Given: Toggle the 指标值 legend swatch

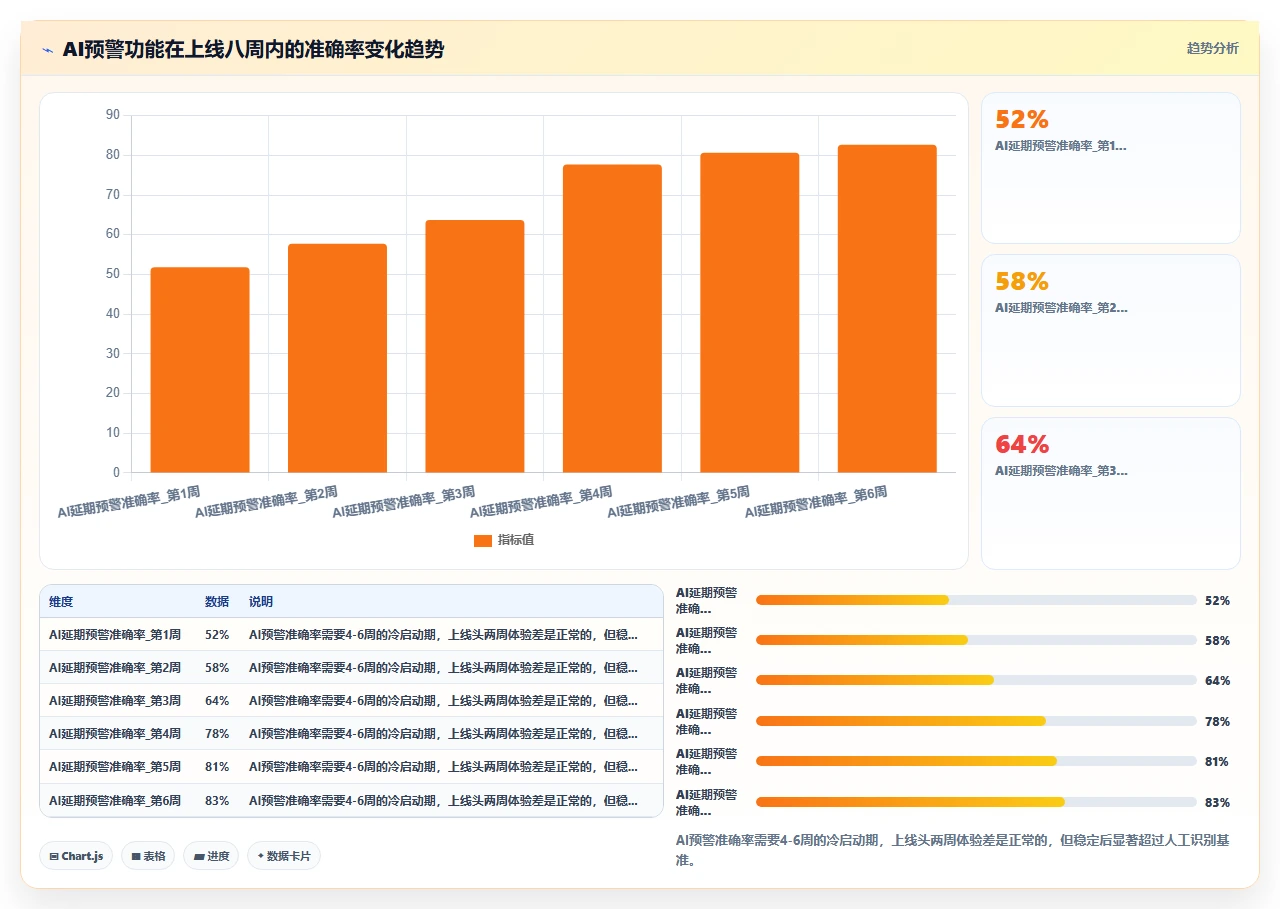Looking at the screenshot, I should click(483, 540).
